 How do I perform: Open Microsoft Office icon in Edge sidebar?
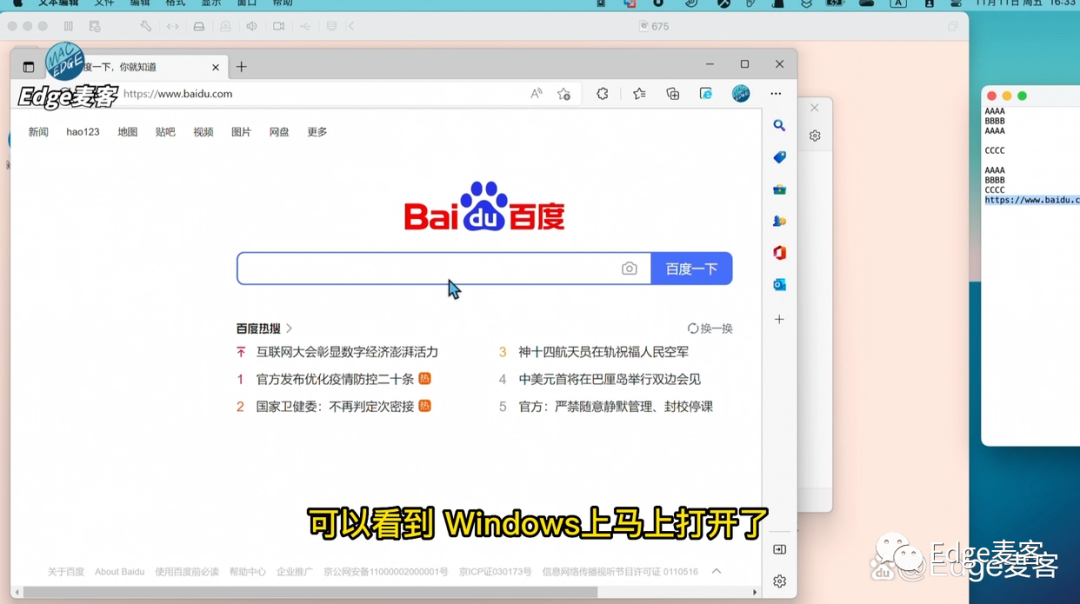pos(779,253)
